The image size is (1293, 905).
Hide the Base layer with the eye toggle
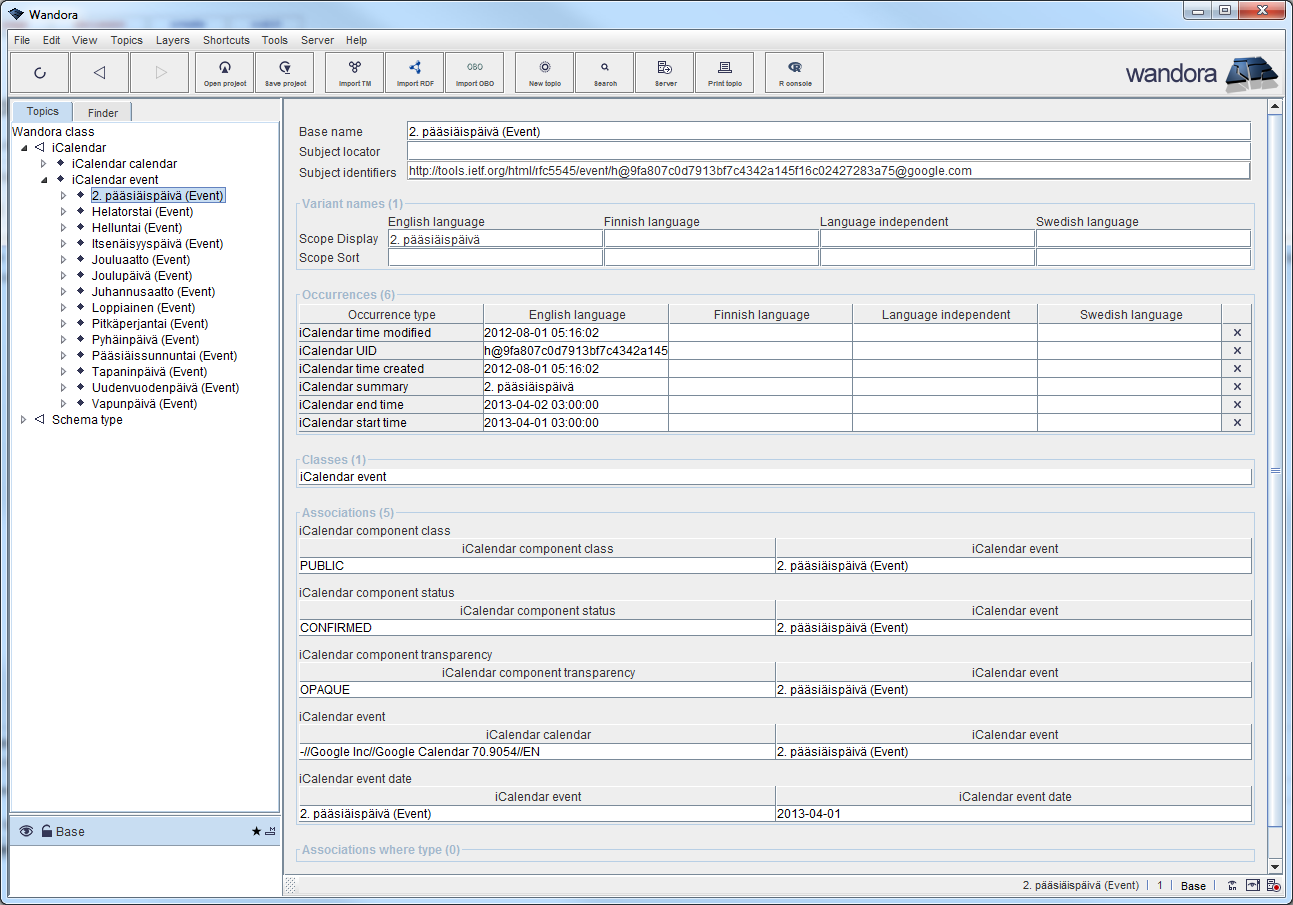(x=25, y=831)
